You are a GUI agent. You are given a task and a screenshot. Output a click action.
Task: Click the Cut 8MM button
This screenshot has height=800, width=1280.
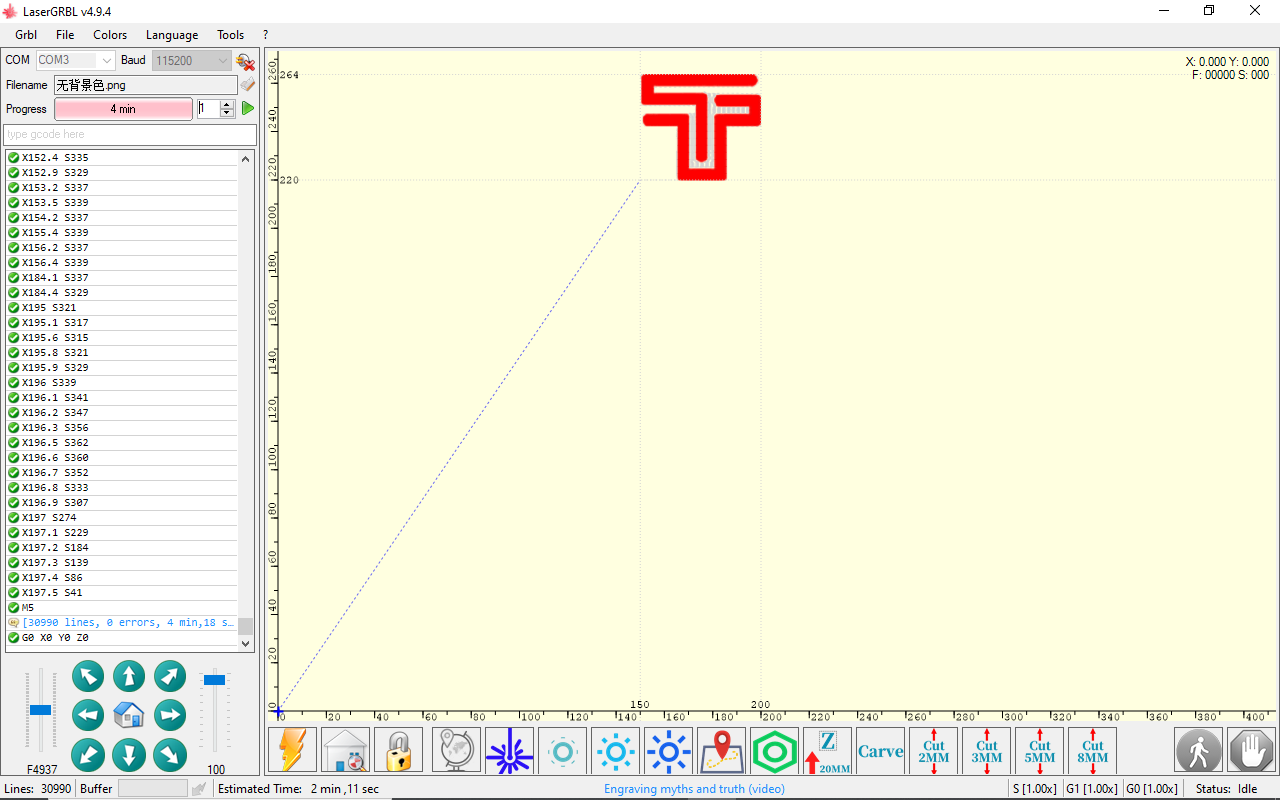(x=1092, y=750)
